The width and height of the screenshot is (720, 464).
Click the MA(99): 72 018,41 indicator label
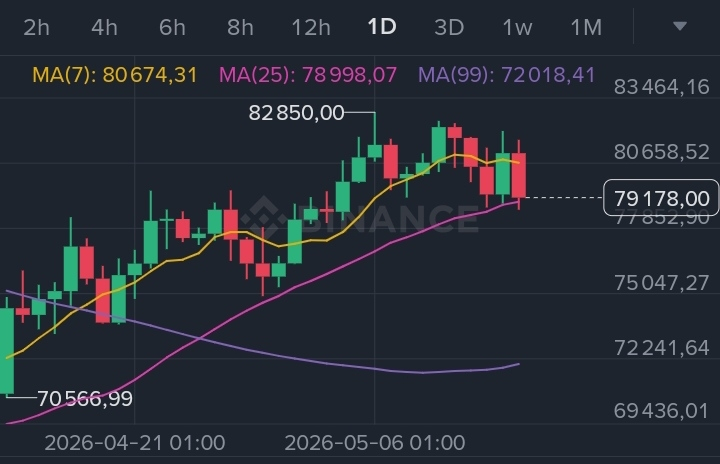(506, 75)
